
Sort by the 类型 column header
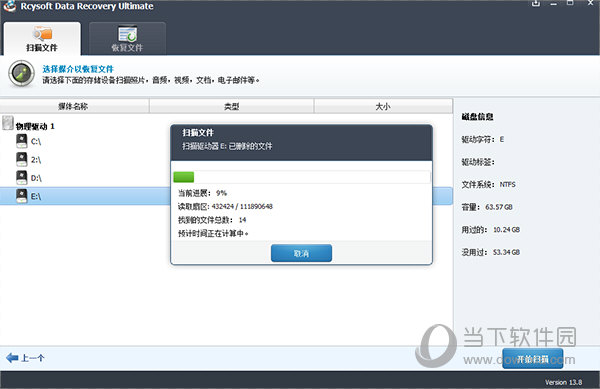click(x=232, y=106)
